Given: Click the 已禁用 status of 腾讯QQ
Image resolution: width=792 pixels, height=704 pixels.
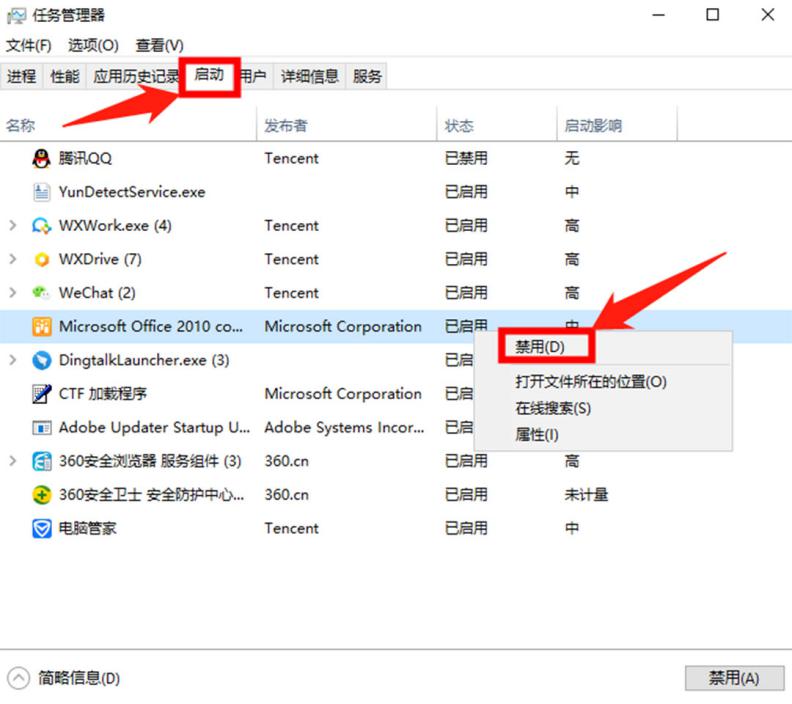Looking at the screenshot, I should [466, 159].
